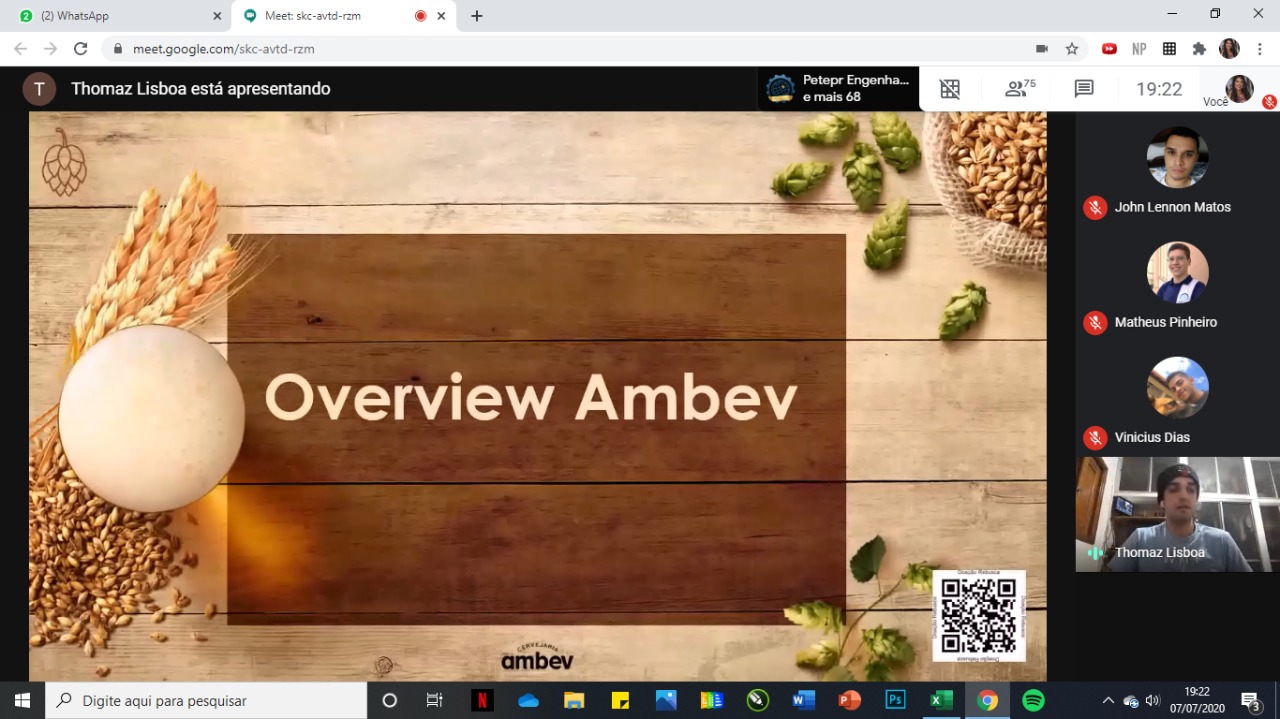This screenshot has height=719, width=1280.
Task: Close the Meet tab
Action: pyautogui.click(x=441, y=16)
